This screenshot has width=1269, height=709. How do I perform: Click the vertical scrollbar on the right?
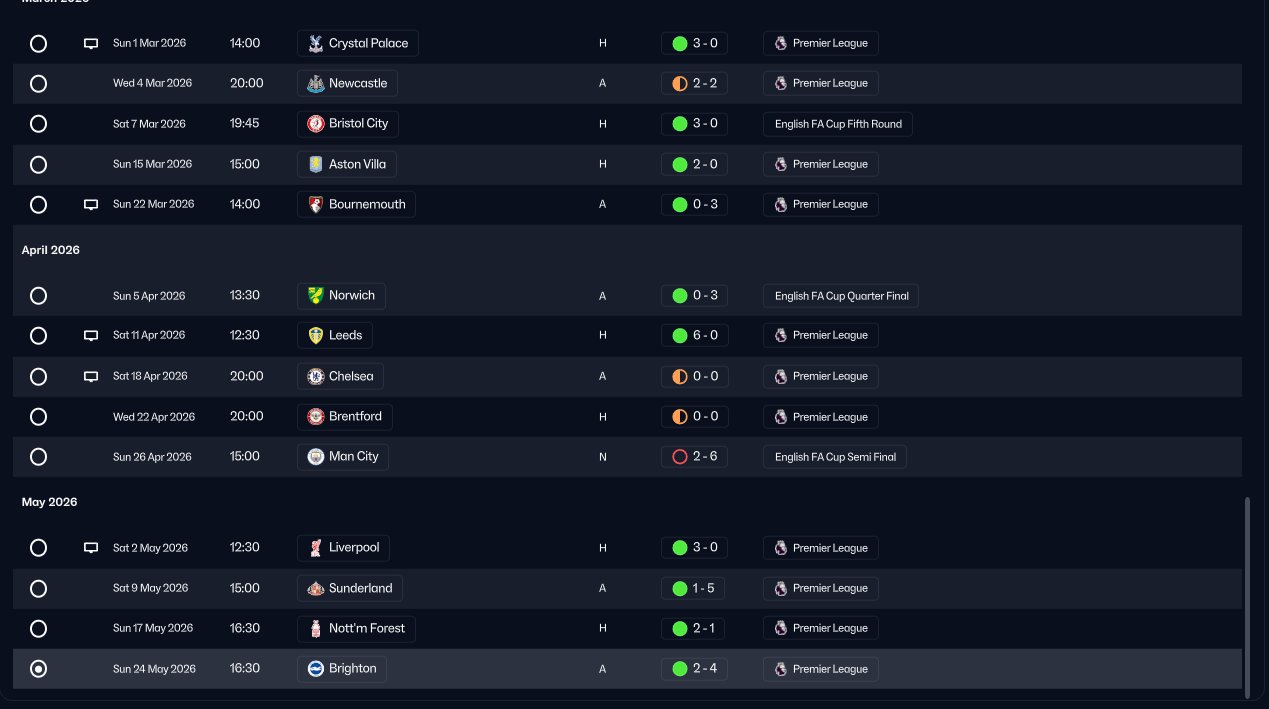[x=1247, y=597]
